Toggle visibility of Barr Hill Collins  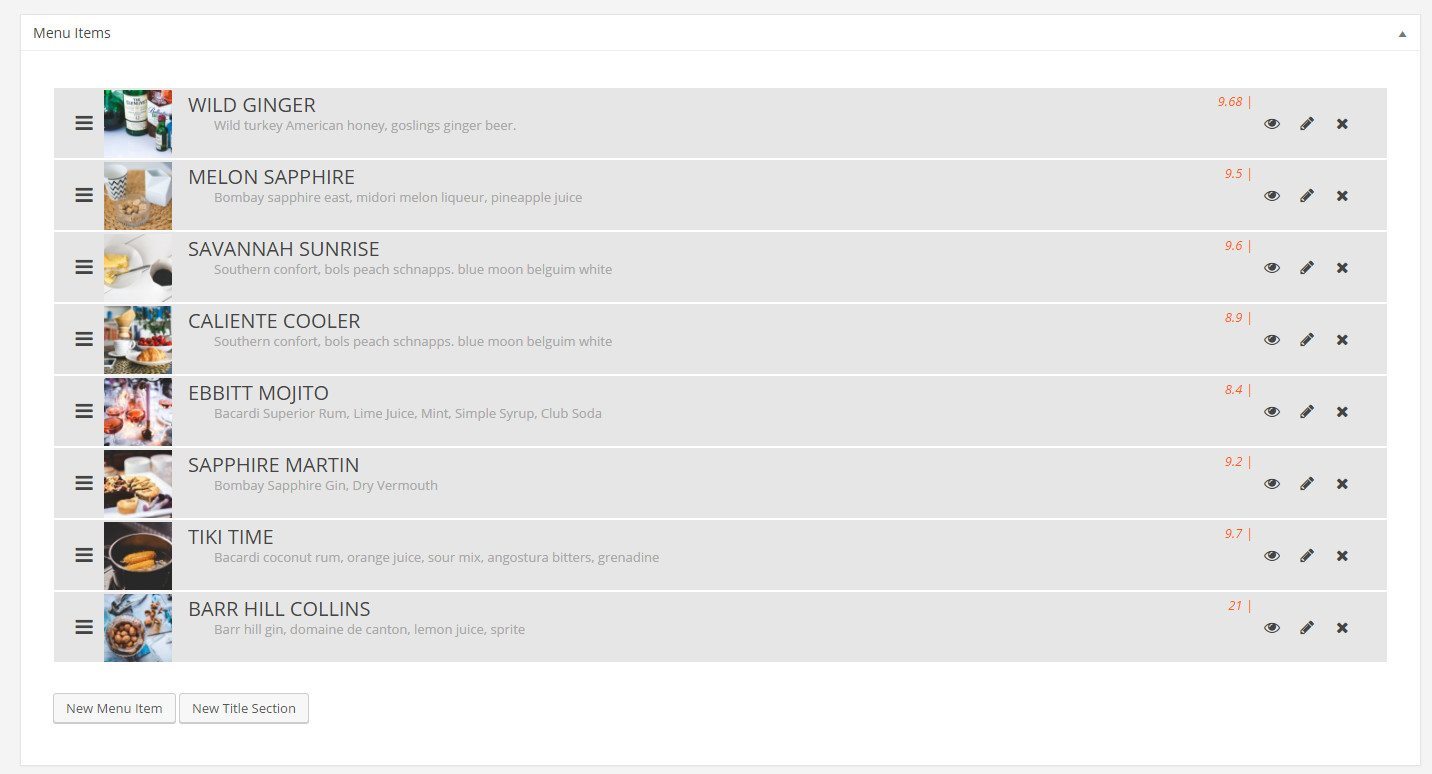[x=1272, y=628]
